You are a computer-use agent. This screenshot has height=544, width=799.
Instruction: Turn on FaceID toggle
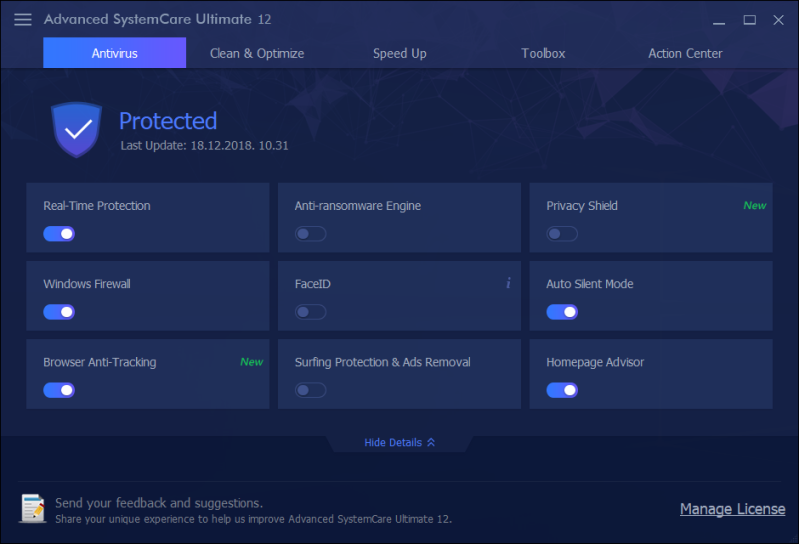click(310, 312)
